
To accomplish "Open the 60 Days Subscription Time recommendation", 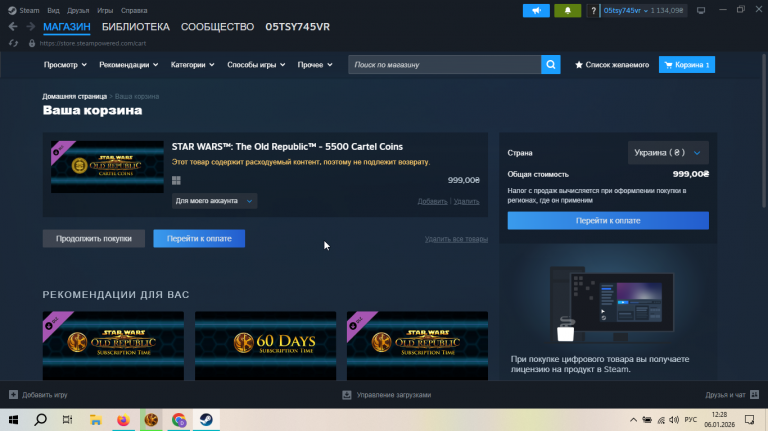I will (265, 345).
